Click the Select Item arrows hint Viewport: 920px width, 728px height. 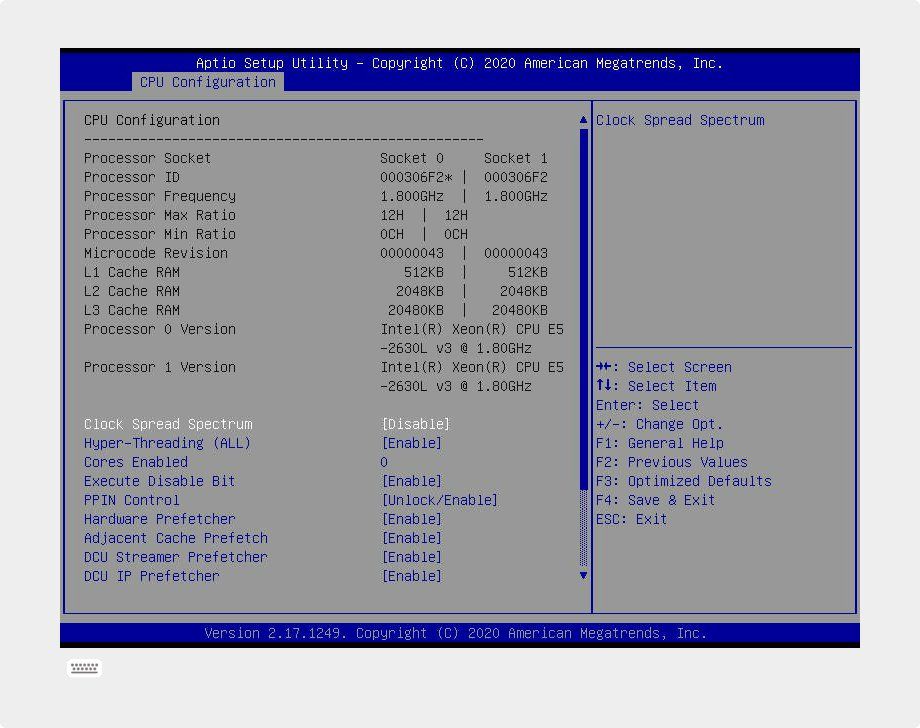656,386
